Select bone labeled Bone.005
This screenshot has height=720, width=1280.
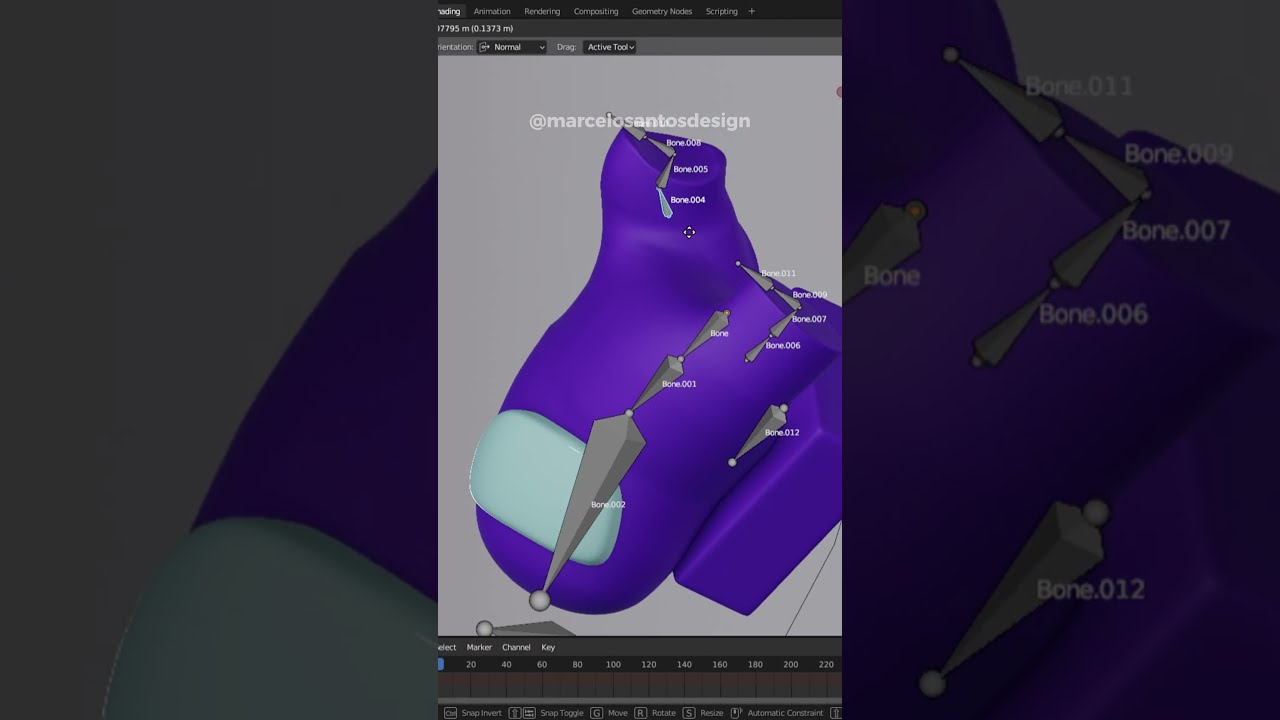(x=665, y=172)
